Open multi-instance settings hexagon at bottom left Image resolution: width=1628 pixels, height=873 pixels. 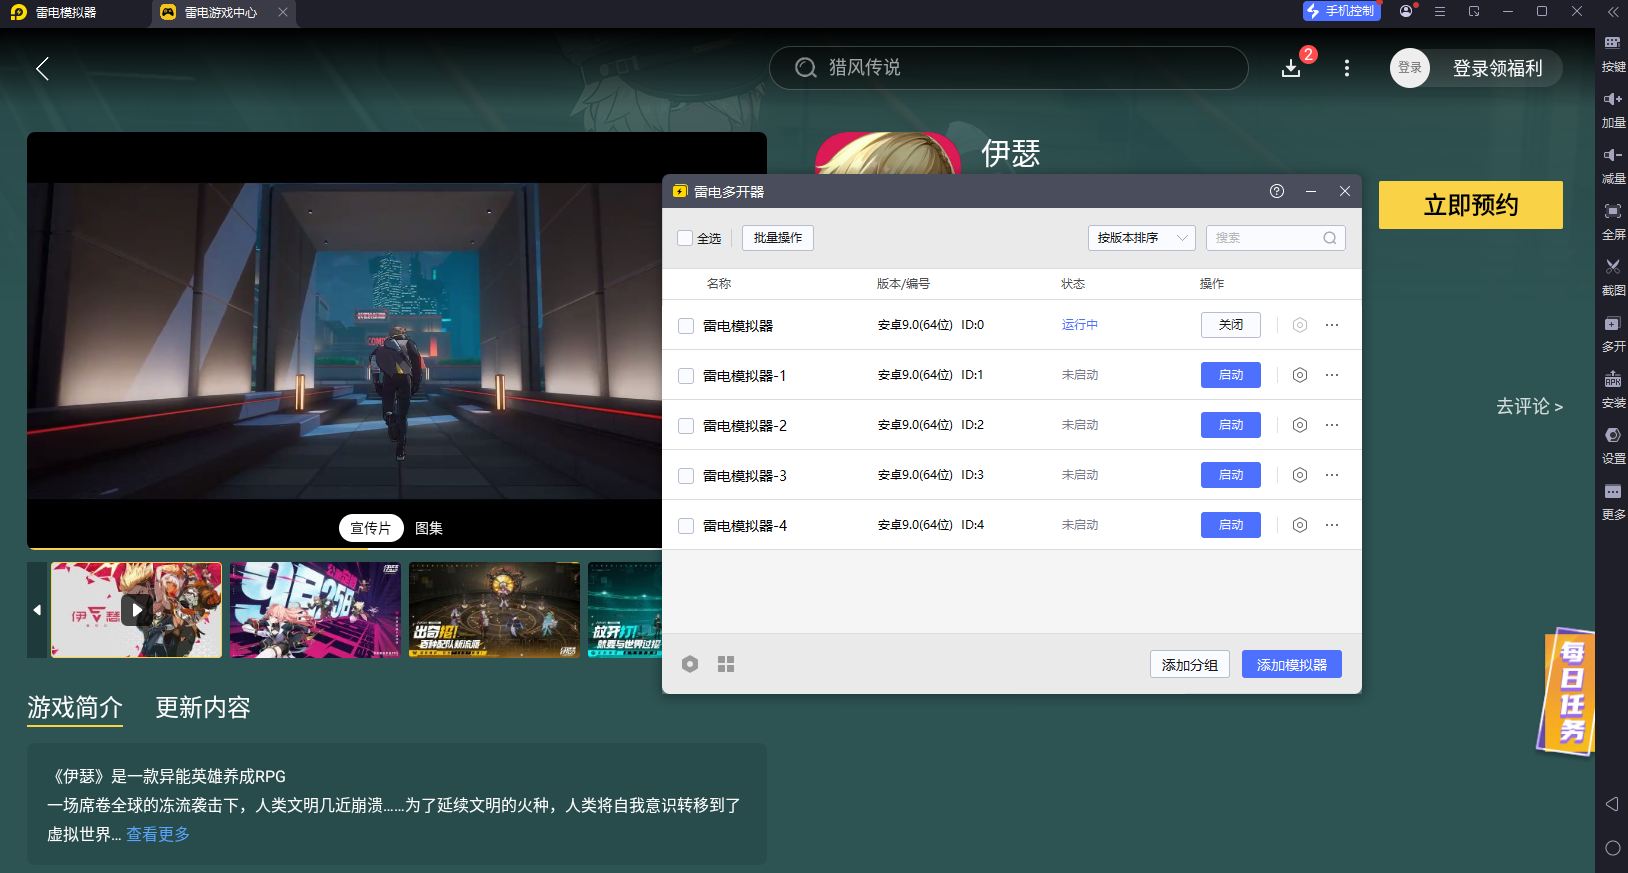tap(690, 664)
